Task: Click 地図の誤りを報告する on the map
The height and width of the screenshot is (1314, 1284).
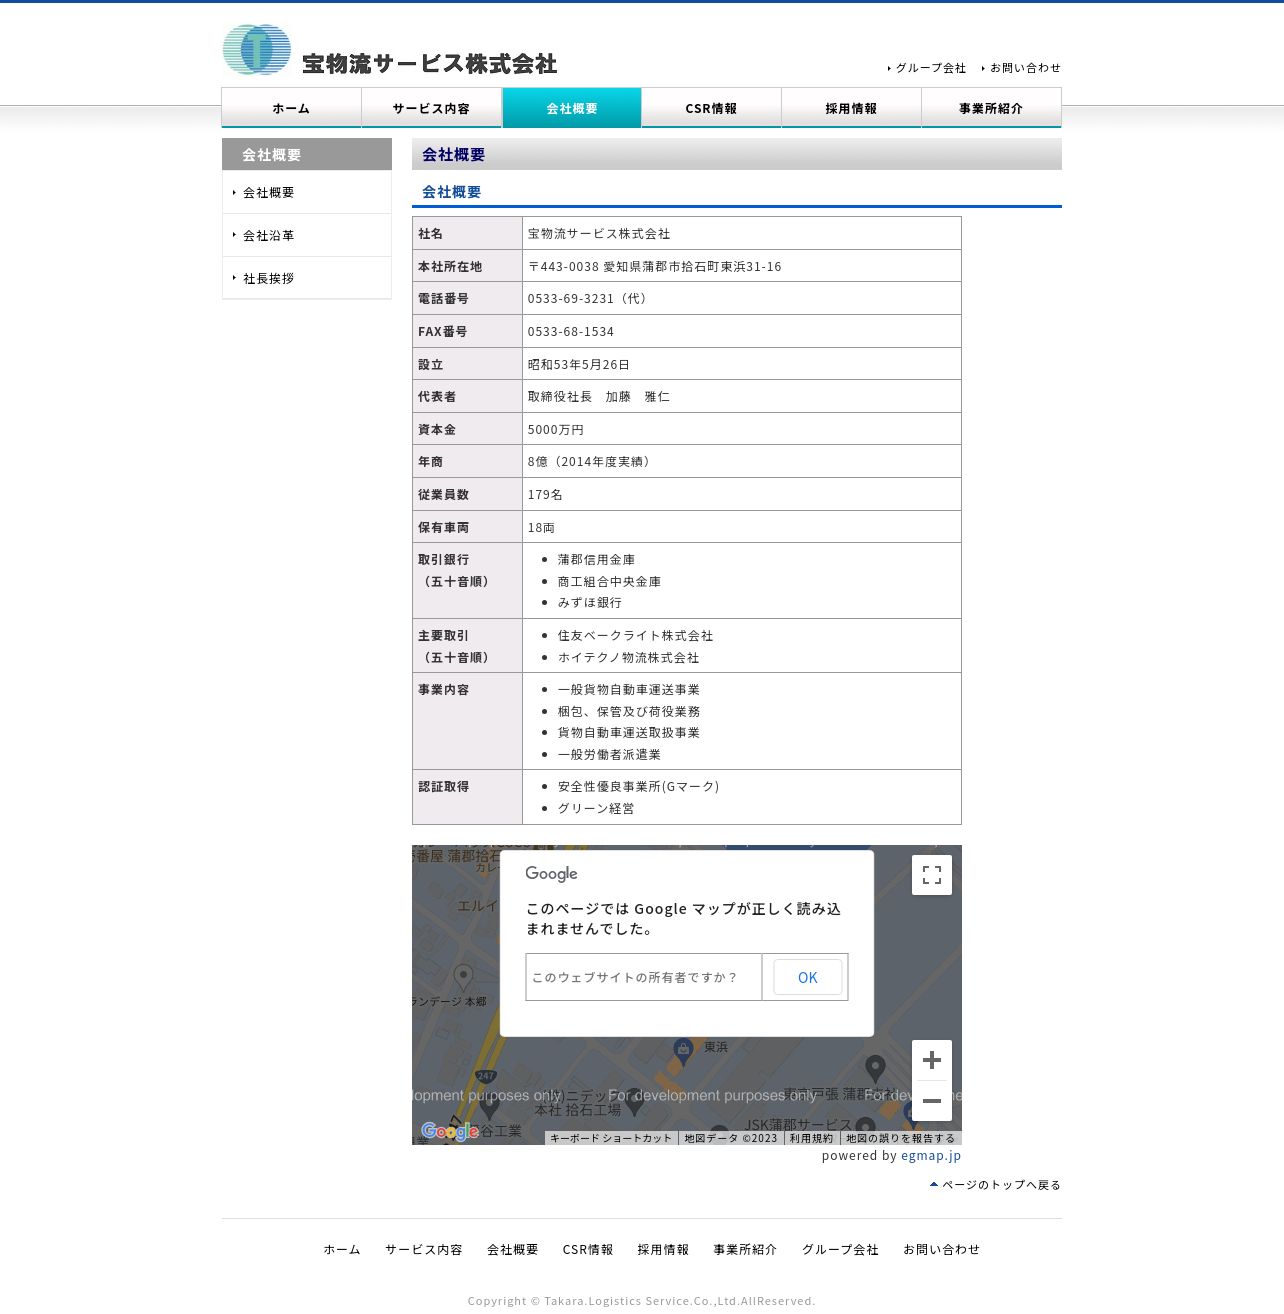Action: coord(900,1138)
